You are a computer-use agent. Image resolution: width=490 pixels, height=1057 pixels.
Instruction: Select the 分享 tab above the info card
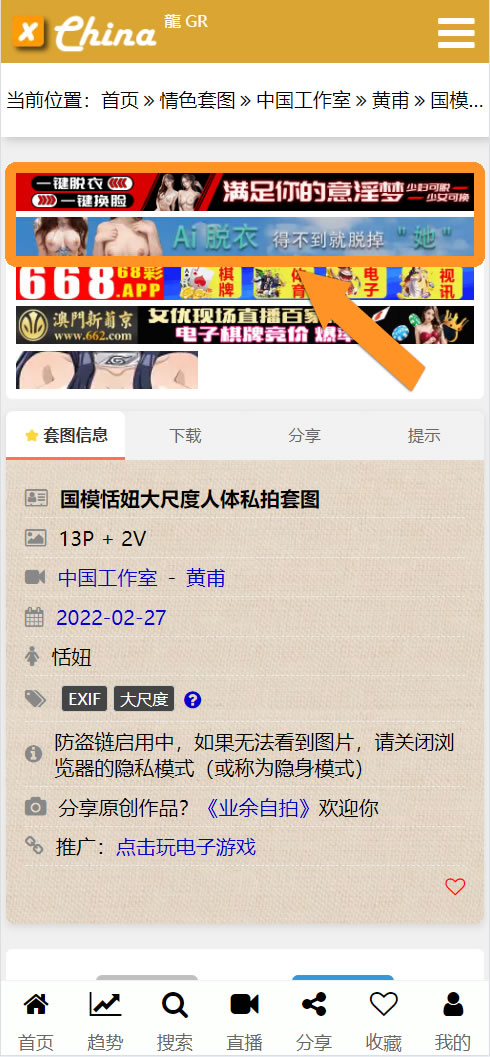304,435
